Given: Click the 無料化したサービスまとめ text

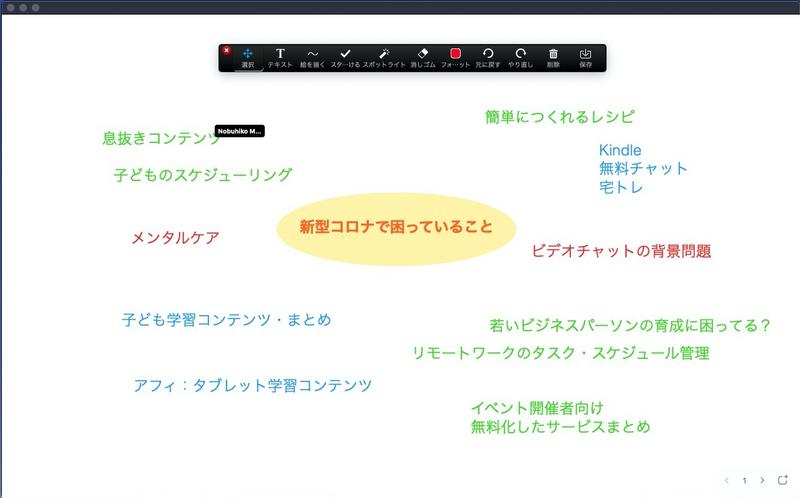Looking at the screenshot, I should pos(561,427).
